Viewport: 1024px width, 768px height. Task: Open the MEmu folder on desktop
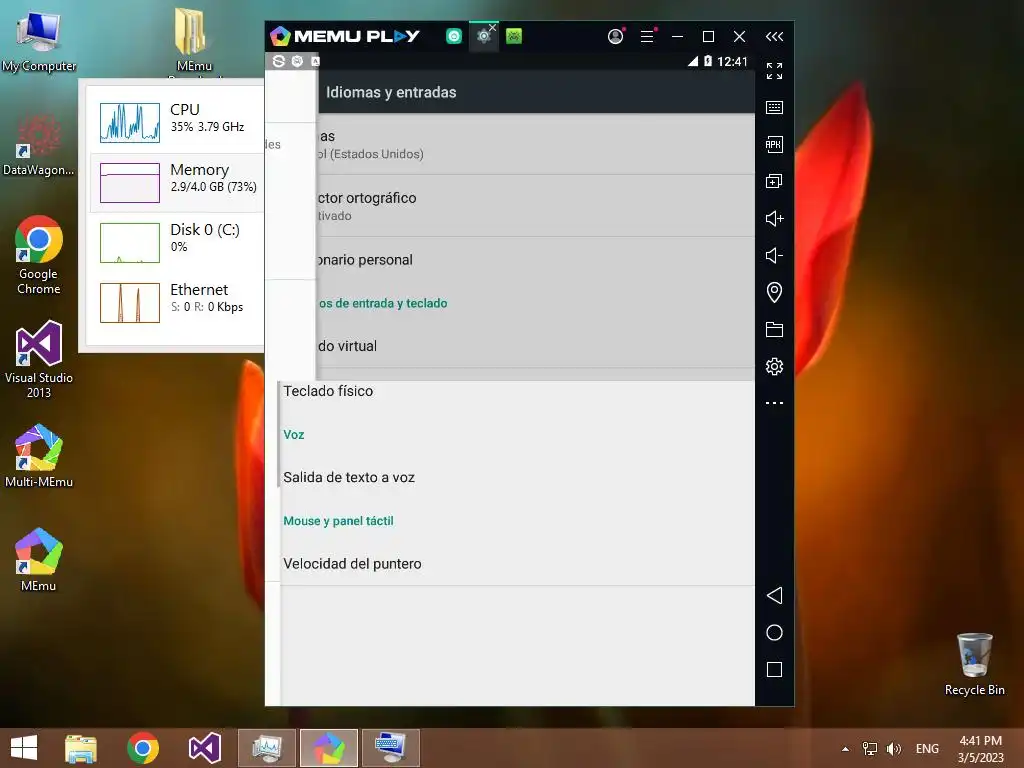[x=193, y=39]
